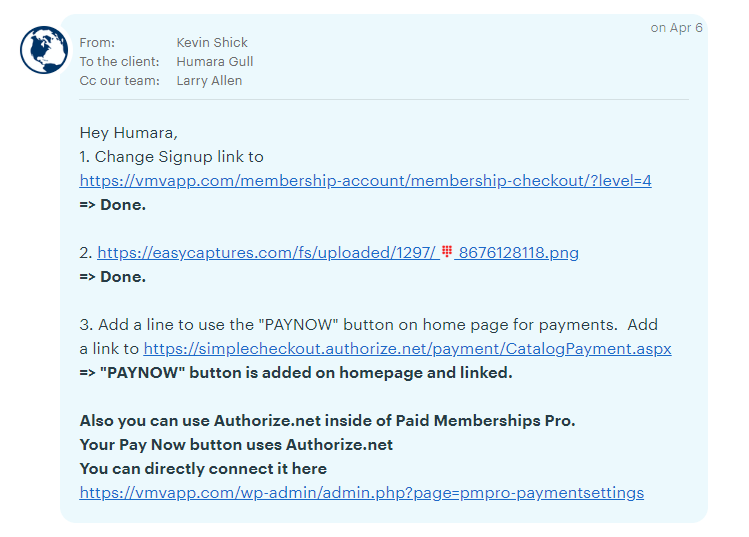The image size is (749, 537).
Task: Select Cc recipient Larry Allen
Action: [209, 81]
